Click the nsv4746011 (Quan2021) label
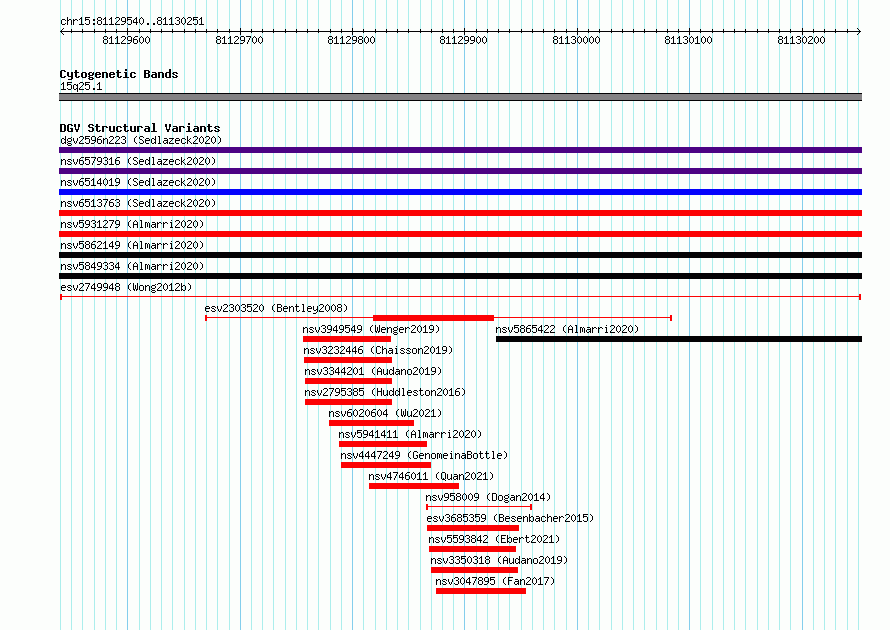This screenshot has height=630, width=890. (431, 476)
